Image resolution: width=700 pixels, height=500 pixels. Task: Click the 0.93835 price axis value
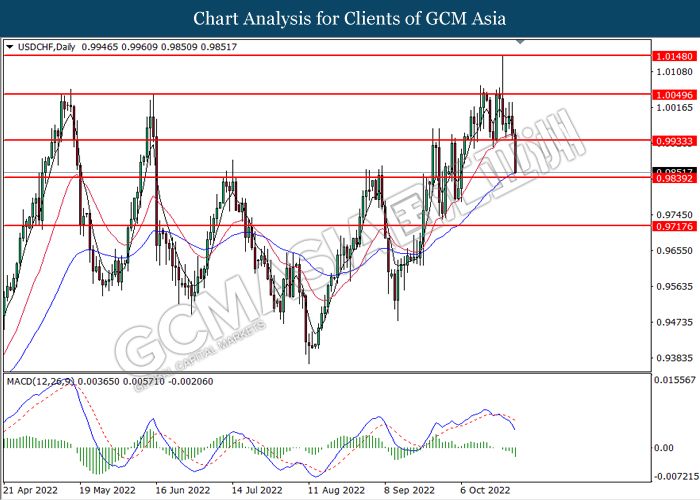pos(675,358)
